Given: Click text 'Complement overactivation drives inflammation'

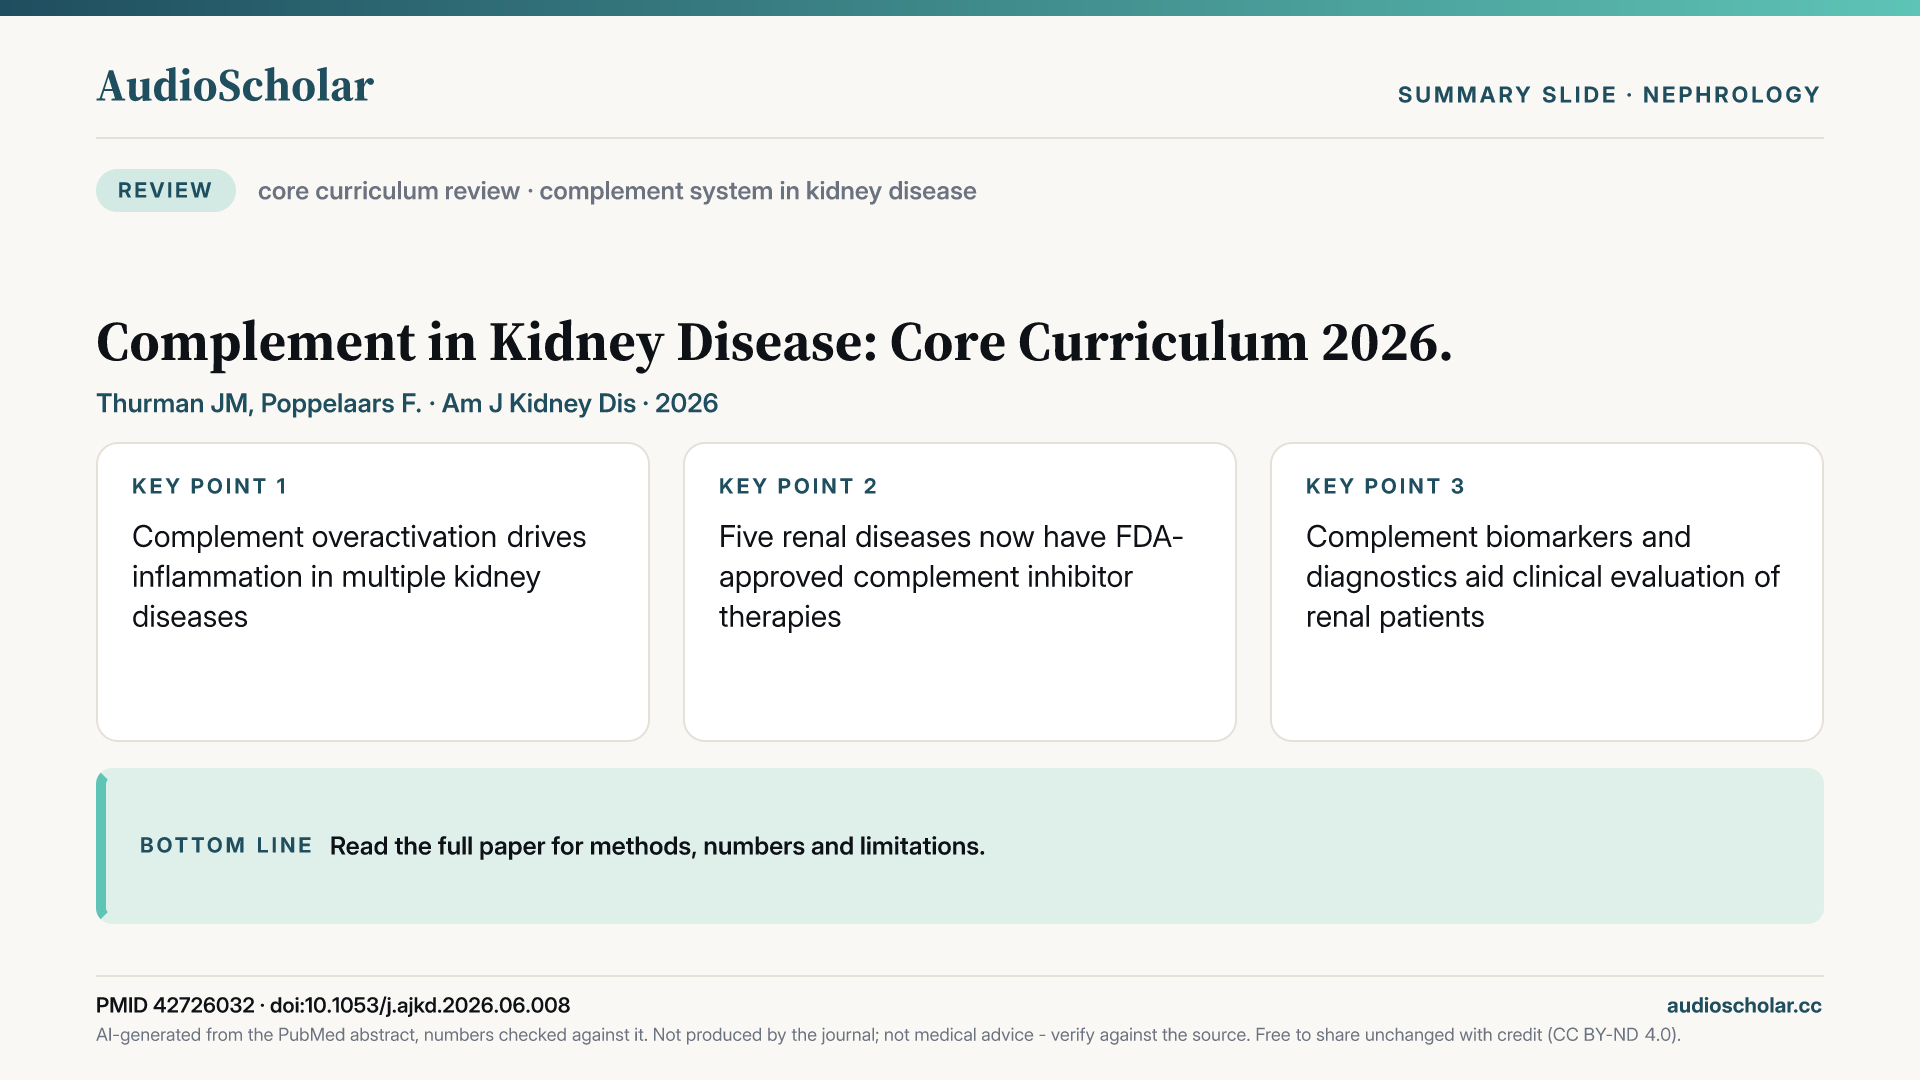Looking at the screenshot, I should click(359, 576).
